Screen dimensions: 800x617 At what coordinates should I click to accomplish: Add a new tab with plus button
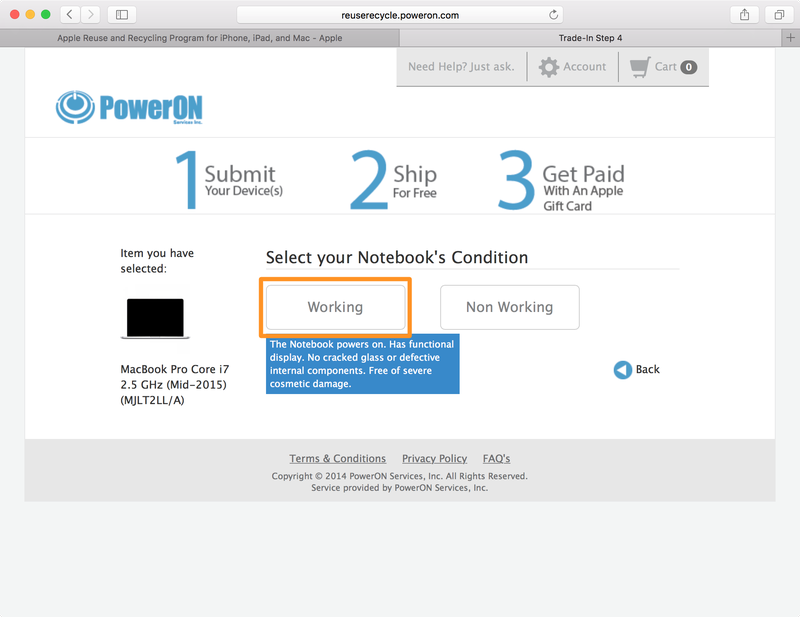coord(790,38)
